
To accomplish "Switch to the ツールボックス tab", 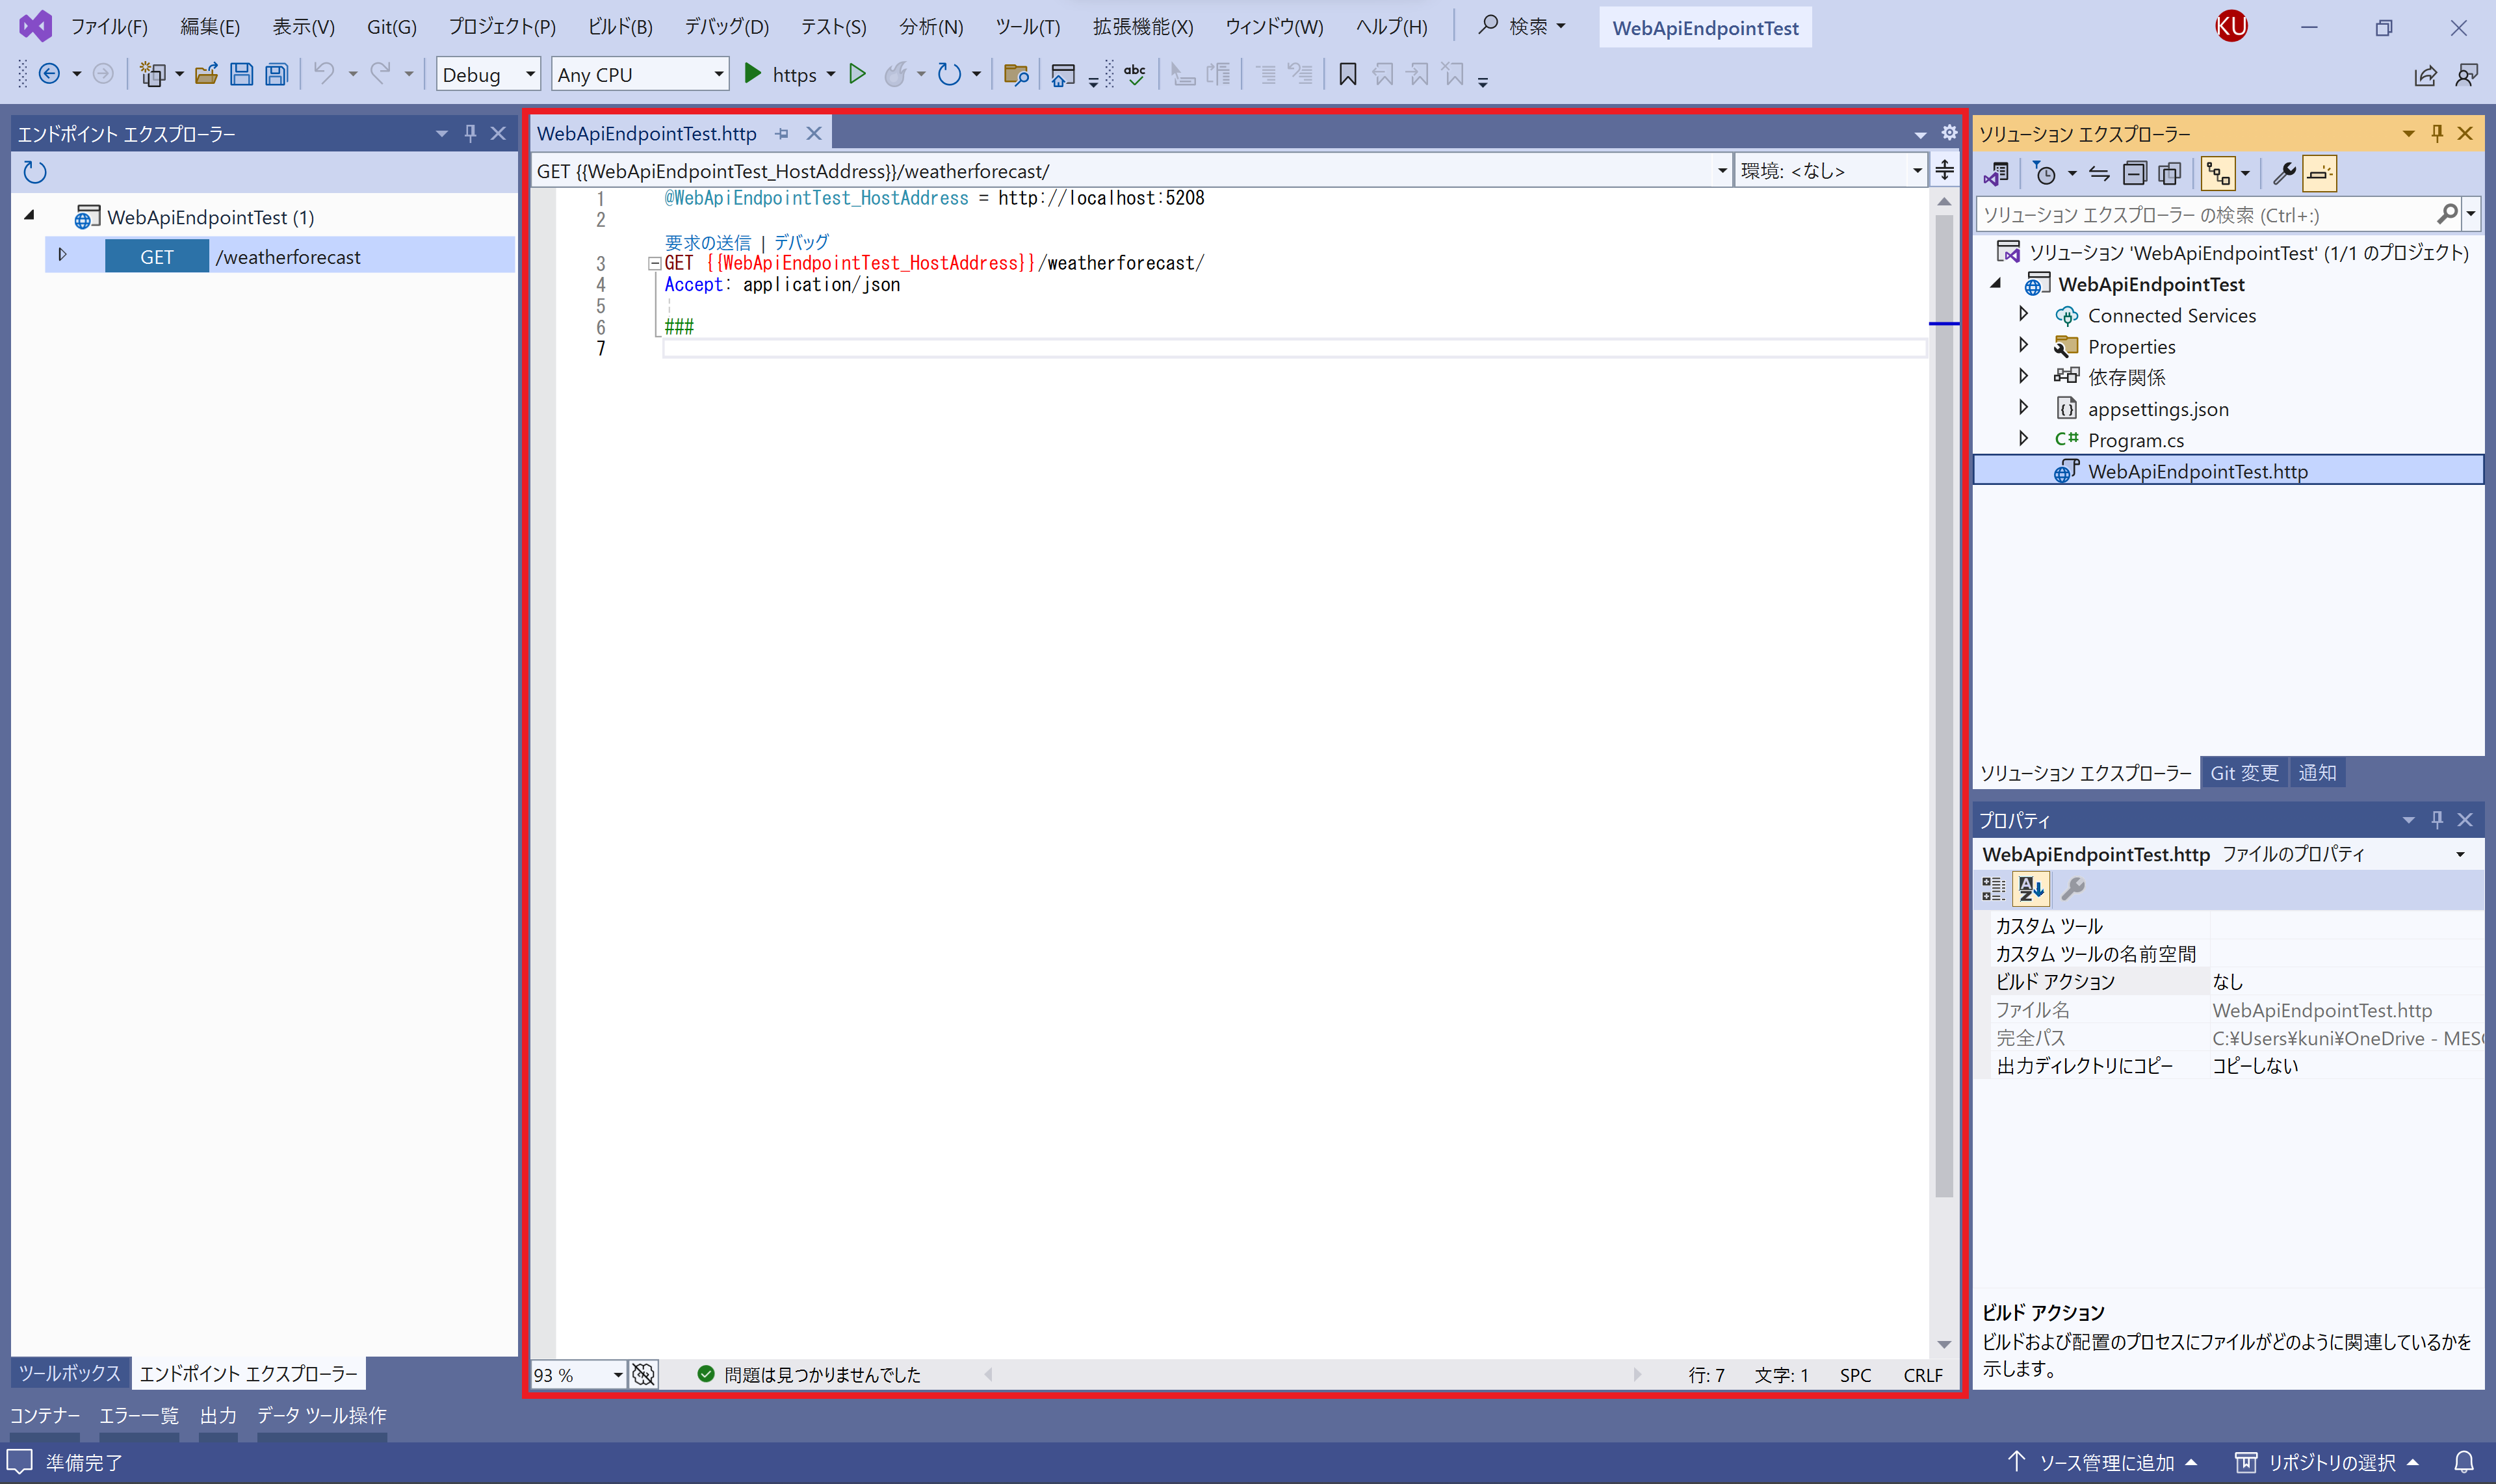I will pos(69,1373).
